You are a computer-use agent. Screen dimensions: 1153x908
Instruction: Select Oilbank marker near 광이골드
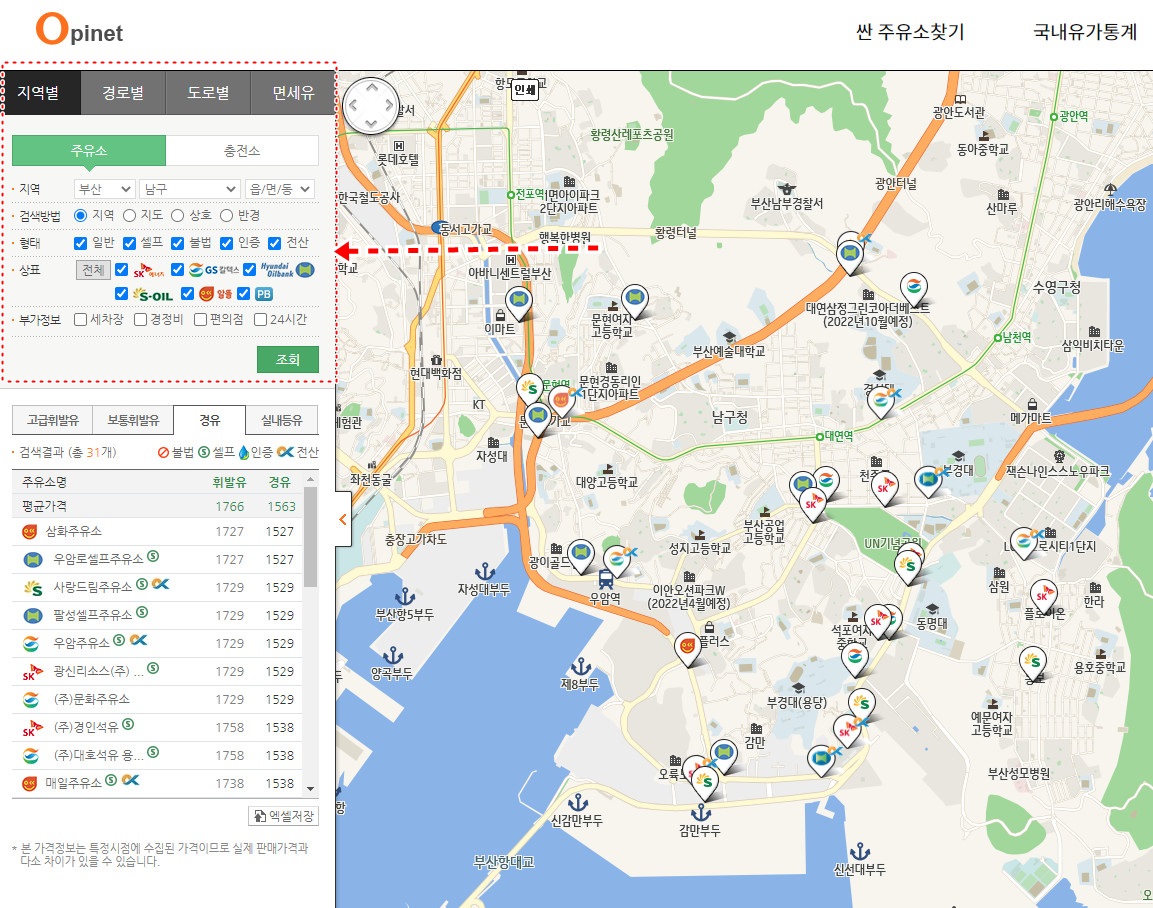click(581, 554)
